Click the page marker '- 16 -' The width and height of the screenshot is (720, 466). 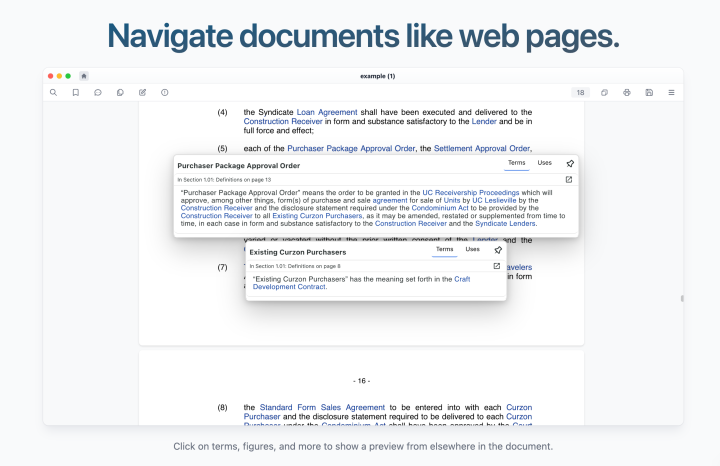361,381
